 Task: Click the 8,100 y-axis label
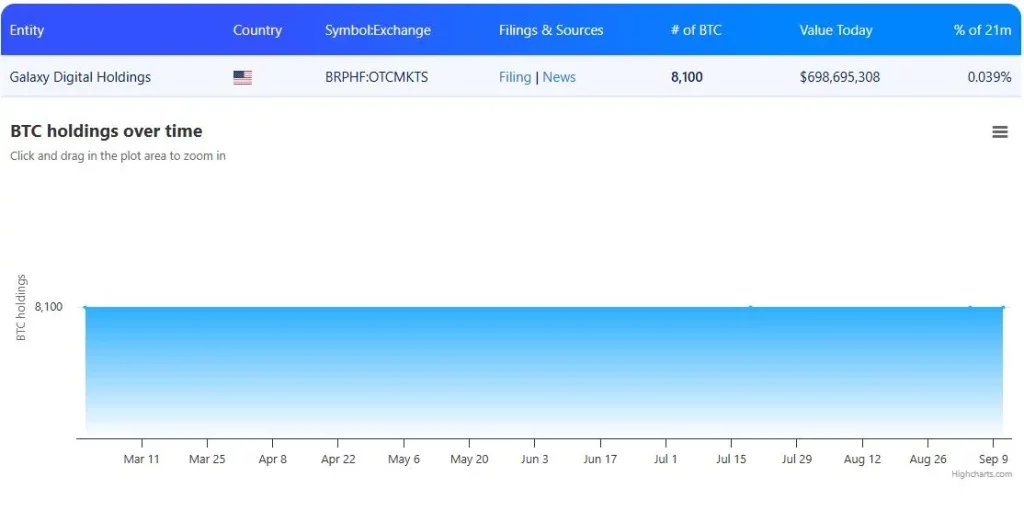pos(49,306)
